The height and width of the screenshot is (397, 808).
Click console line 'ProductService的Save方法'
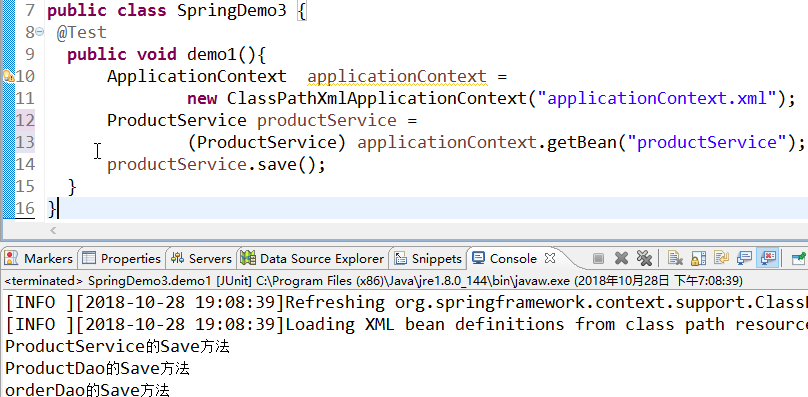click(x=117, y=346)
